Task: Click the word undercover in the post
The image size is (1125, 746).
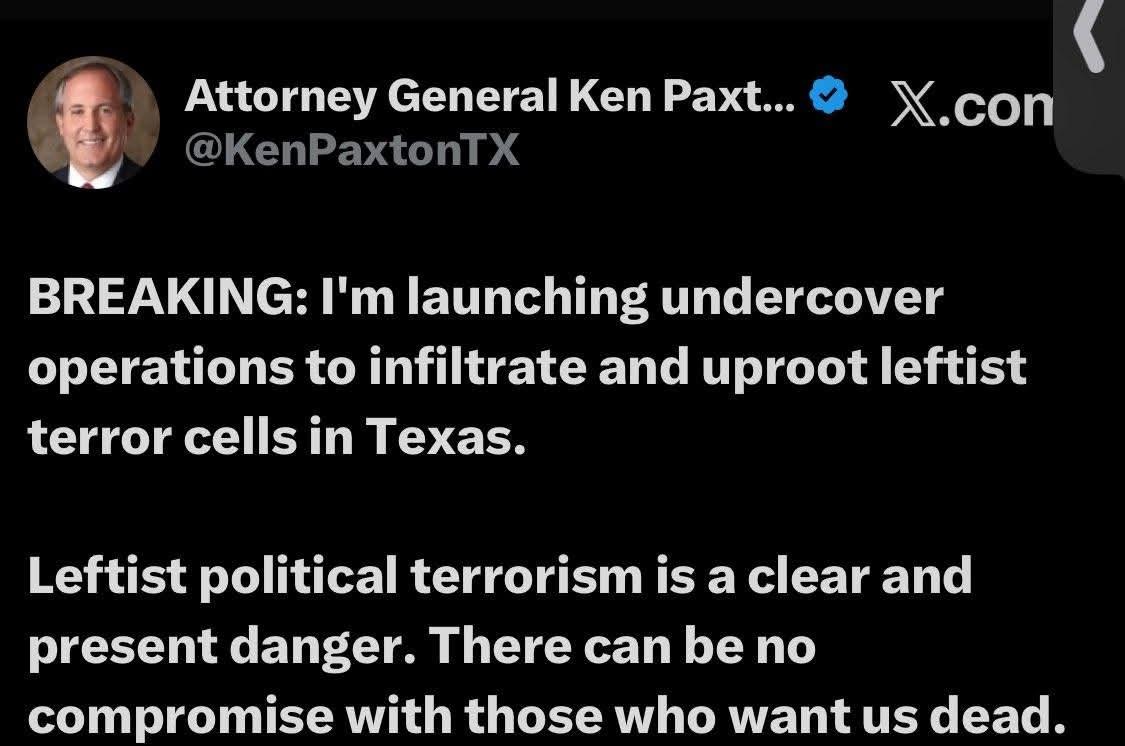Action: tap(802, 297)
